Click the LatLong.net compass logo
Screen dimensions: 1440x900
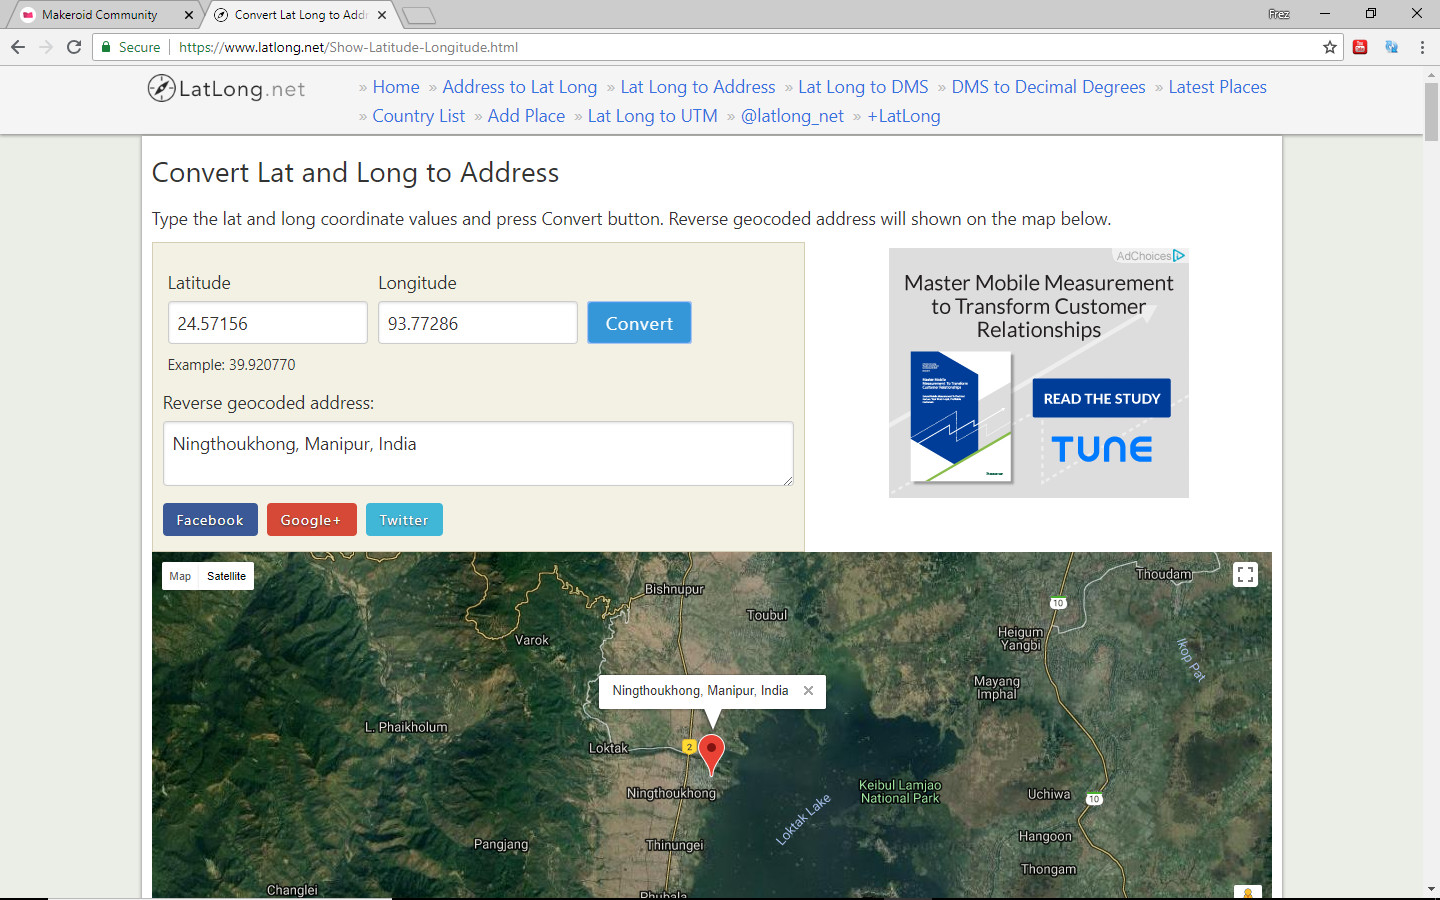[x=162, y=88]
